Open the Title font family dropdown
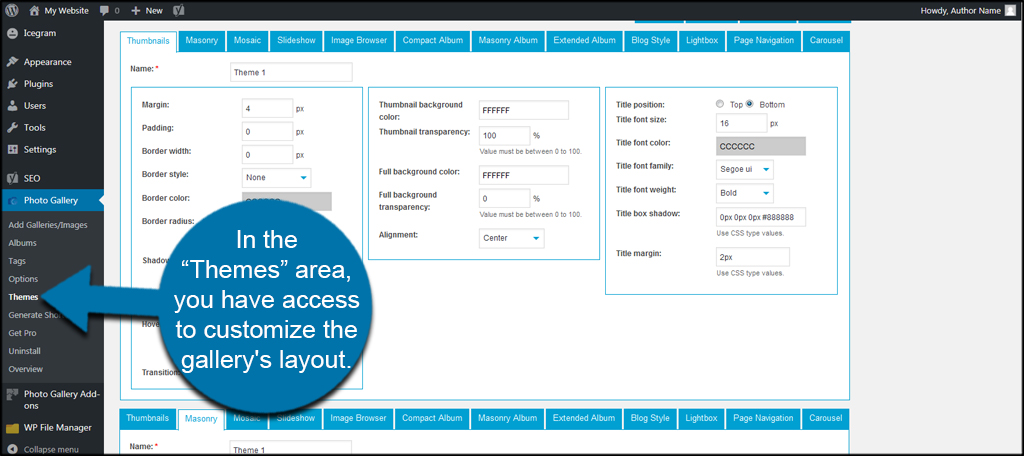The height and width of the screenshot is (456, 1024). (x=744, y=170)
